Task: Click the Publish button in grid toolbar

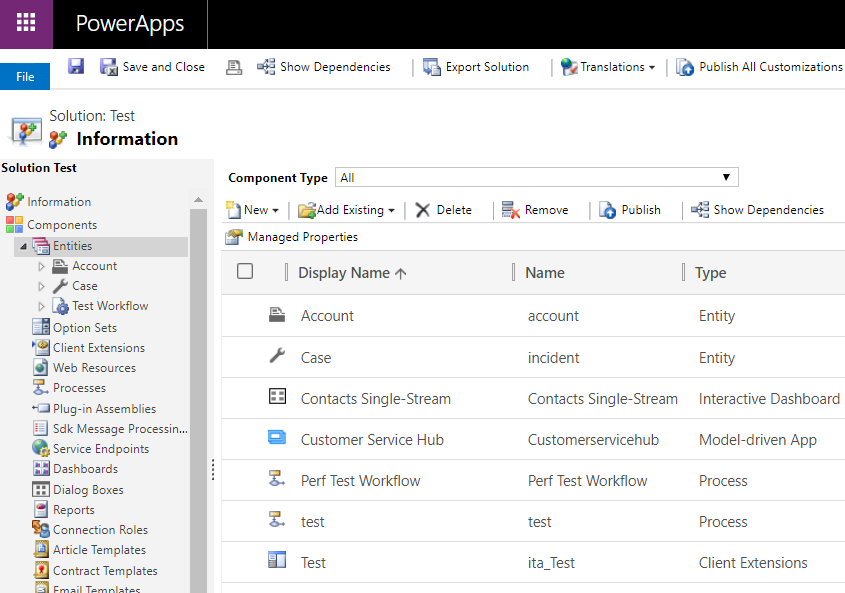Action: coord(630,210)
